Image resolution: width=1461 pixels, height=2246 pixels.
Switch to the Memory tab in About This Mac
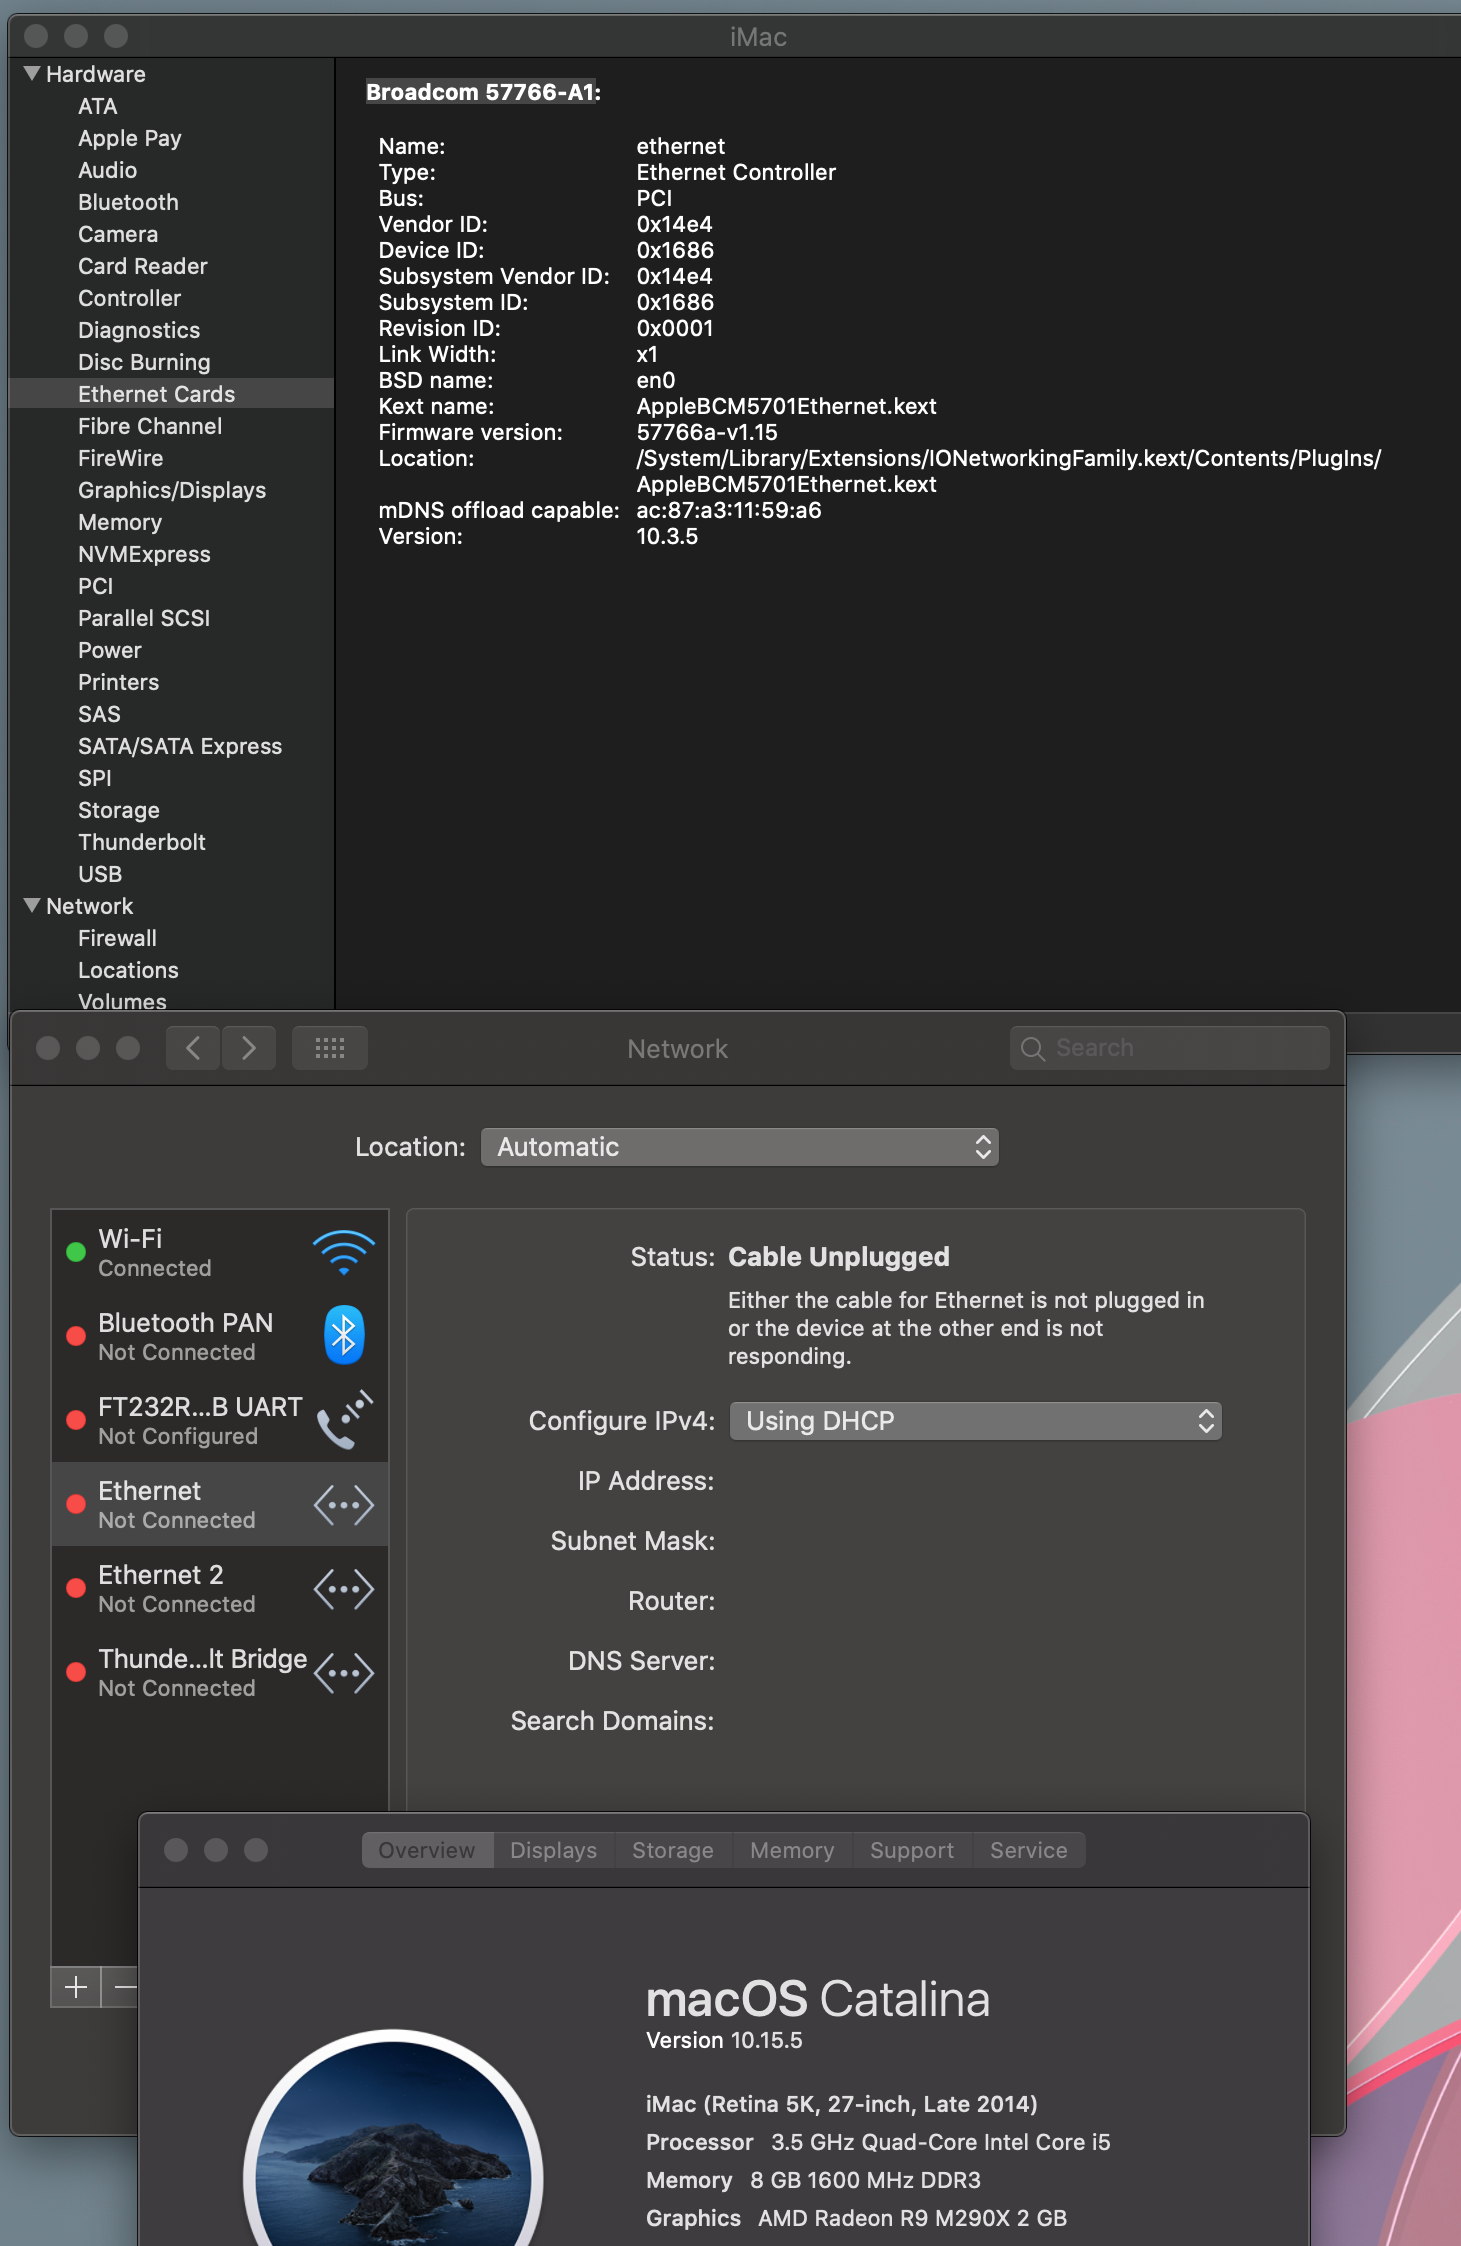pos(792,1850)
